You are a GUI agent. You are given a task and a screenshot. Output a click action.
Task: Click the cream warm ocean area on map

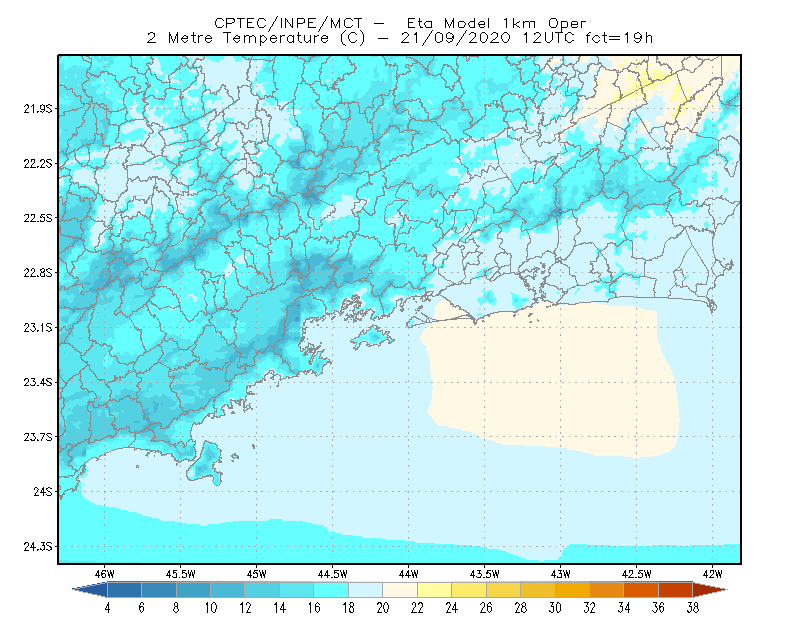pos(551,378)
